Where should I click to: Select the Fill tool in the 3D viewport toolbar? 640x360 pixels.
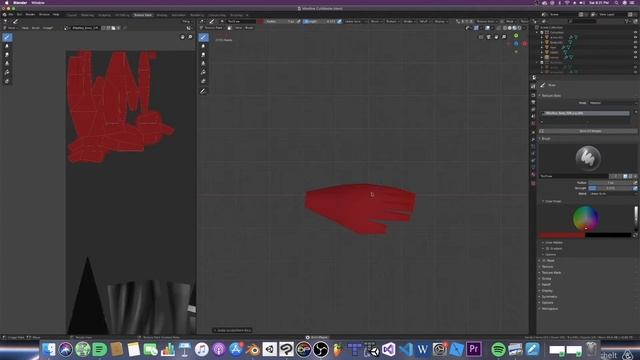[203, 72]
